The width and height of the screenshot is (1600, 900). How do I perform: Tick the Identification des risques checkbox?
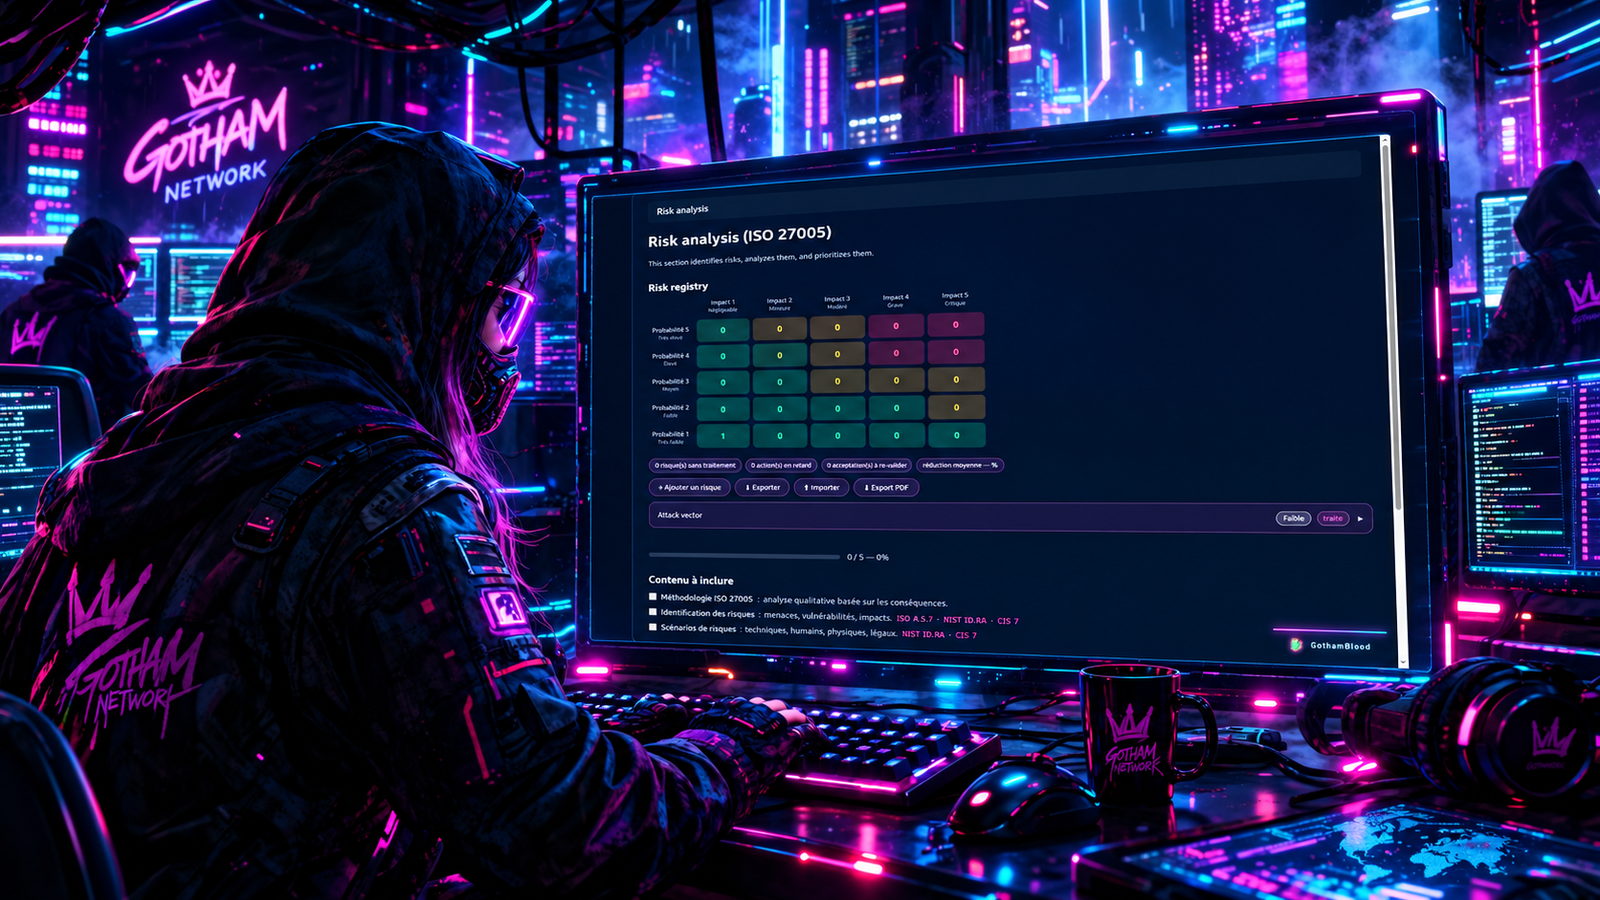[x=653, y=612]
